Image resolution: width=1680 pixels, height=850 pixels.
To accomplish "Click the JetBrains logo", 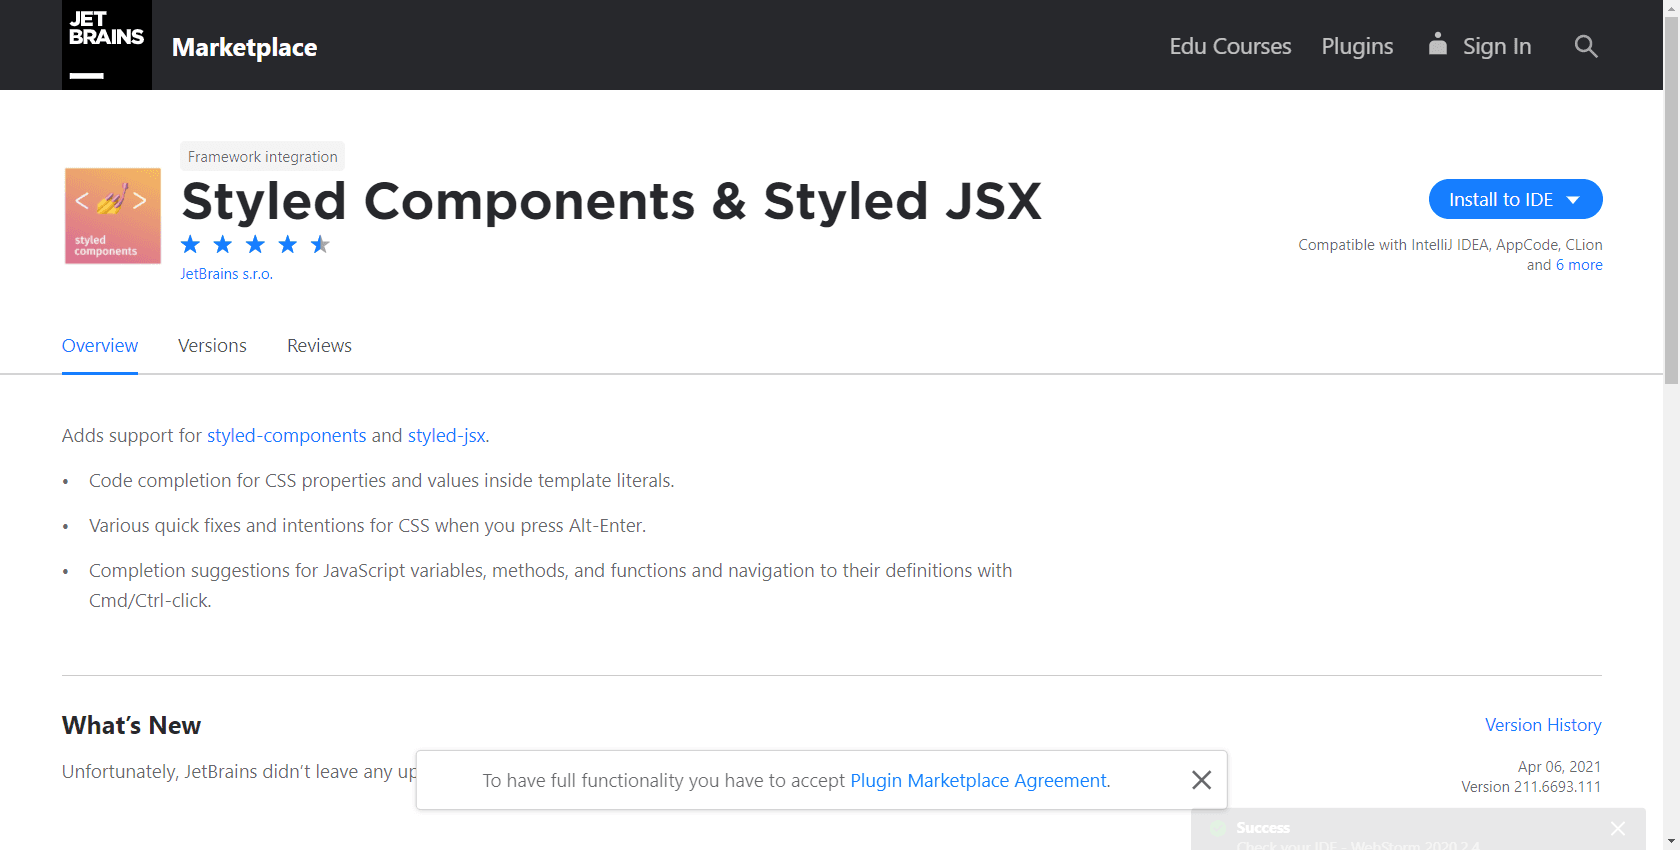I will (x=107, y=45).
